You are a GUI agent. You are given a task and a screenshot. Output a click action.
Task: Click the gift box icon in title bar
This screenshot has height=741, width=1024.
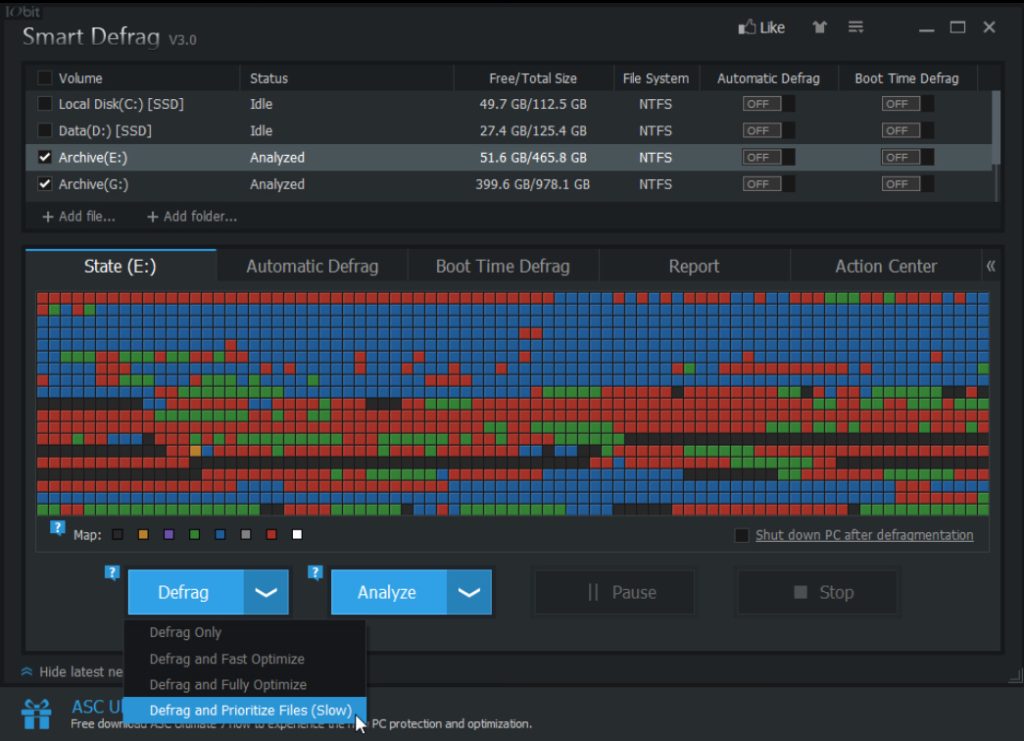tap(819, 27)
